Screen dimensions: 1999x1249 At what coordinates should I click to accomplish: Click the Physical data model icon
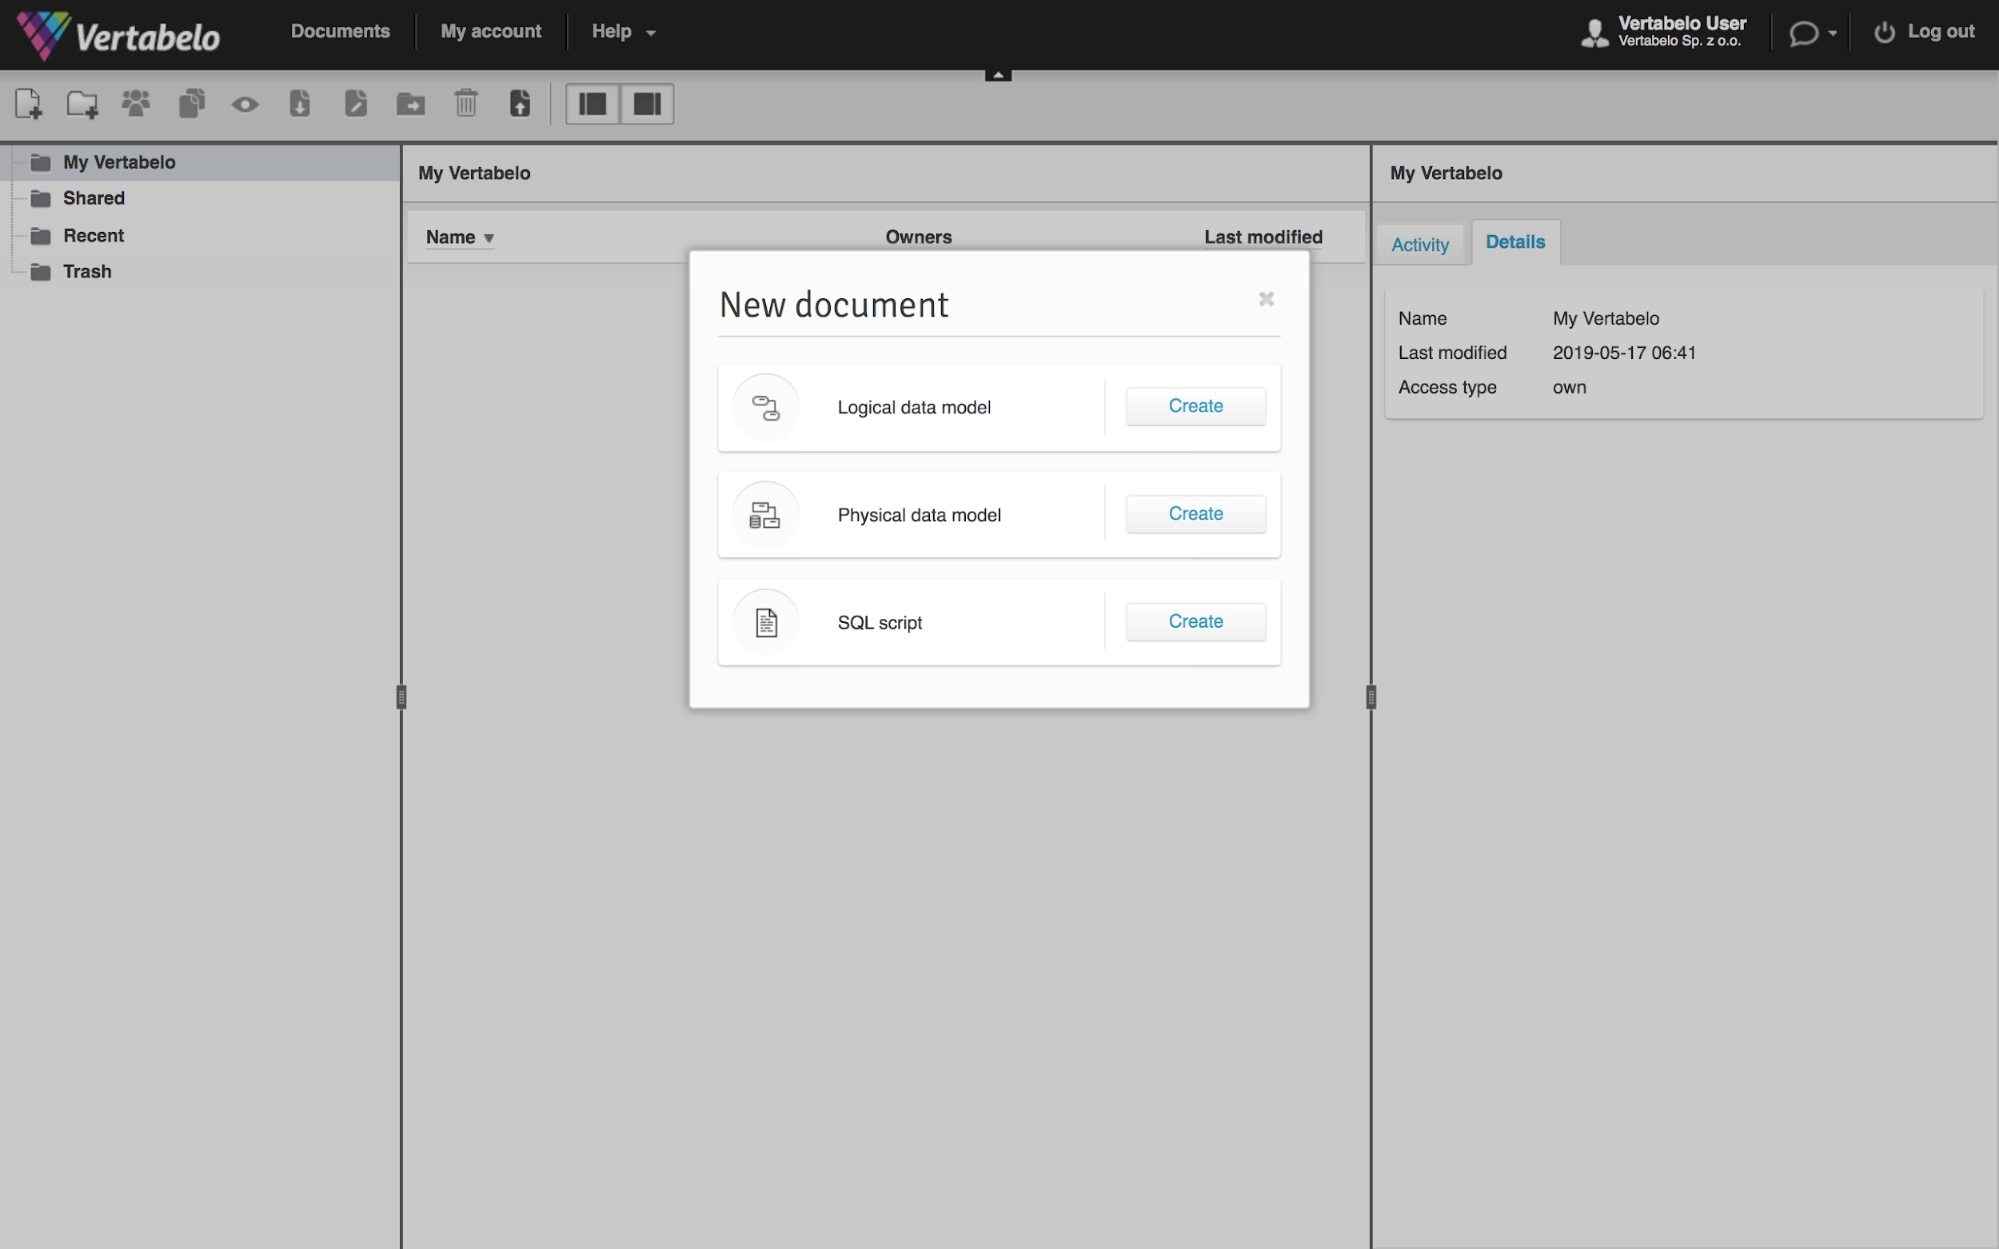766,515
